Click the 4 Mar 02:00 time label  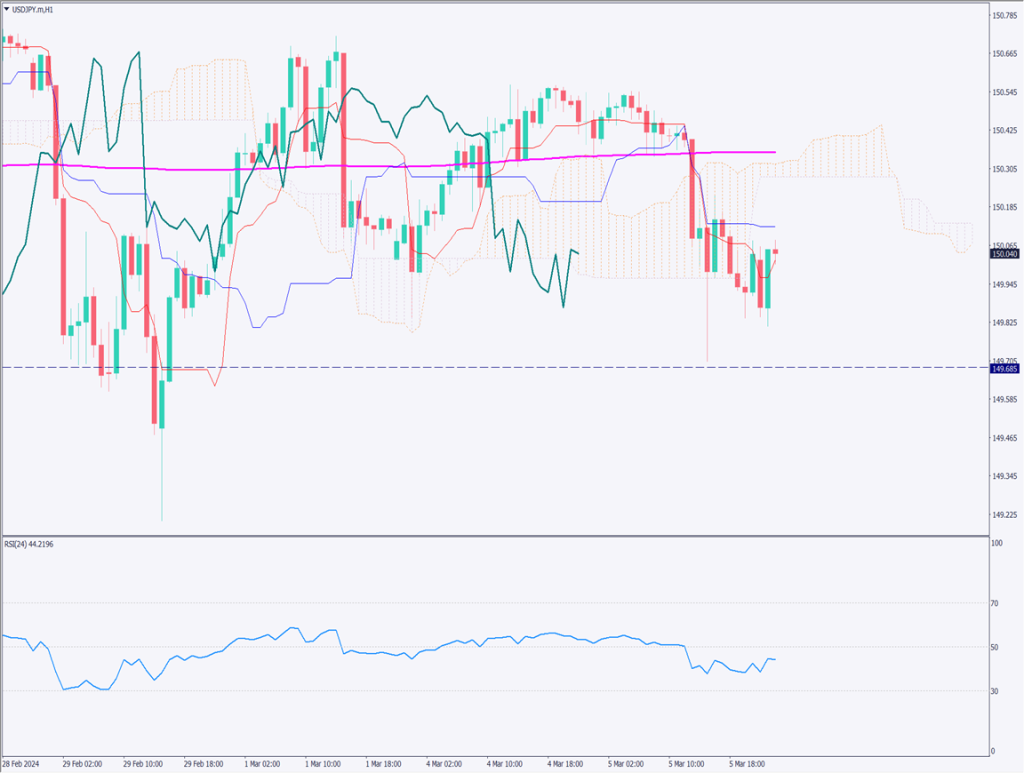tap(443, 762)
